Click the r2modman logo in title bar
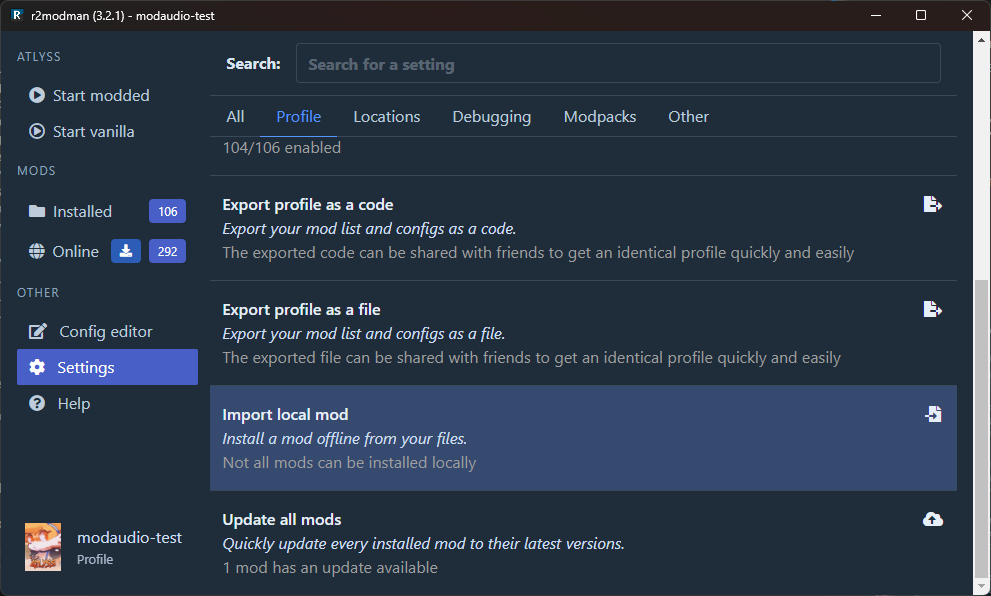Screen dimensions: 991x596 click(17, 15)
